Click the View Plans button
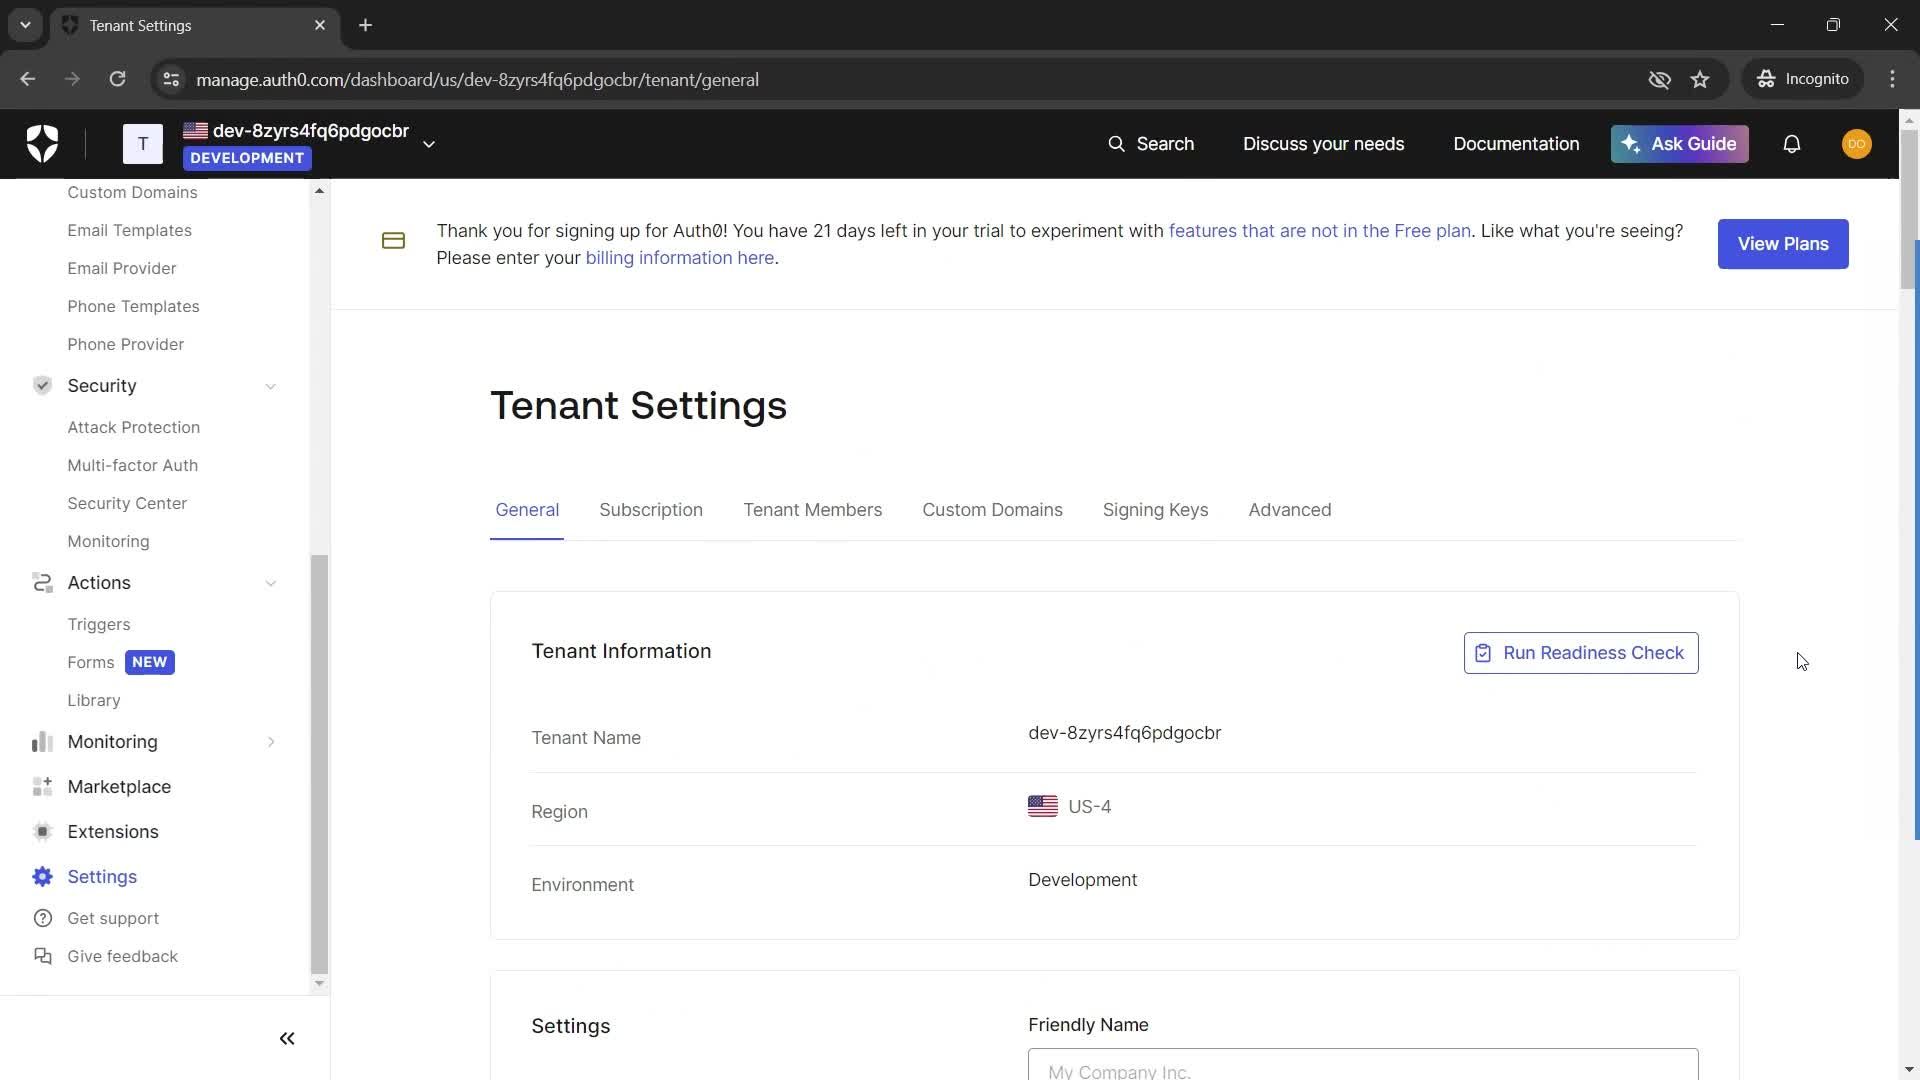Screen dimensions: 1920x1080 coord(1783,244)
